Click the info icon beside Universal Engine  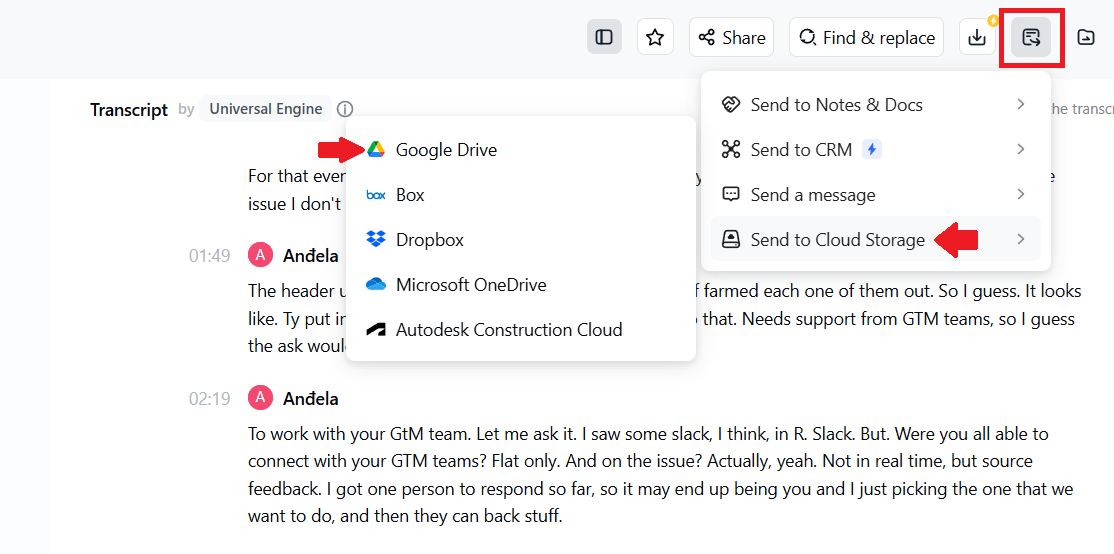pos(345,109)
